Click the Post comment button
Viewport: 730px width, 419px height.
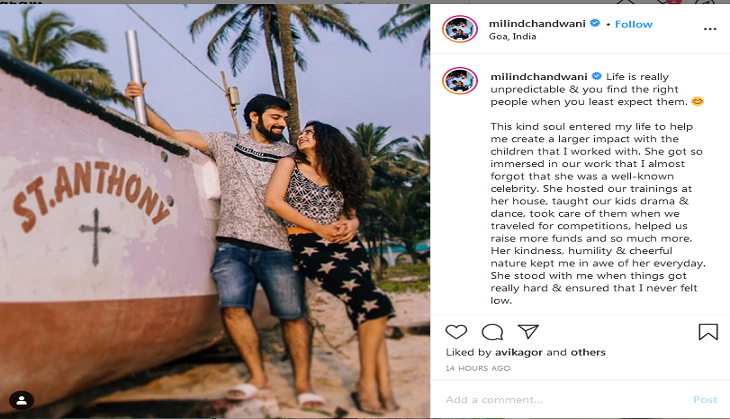coord(705,399)
